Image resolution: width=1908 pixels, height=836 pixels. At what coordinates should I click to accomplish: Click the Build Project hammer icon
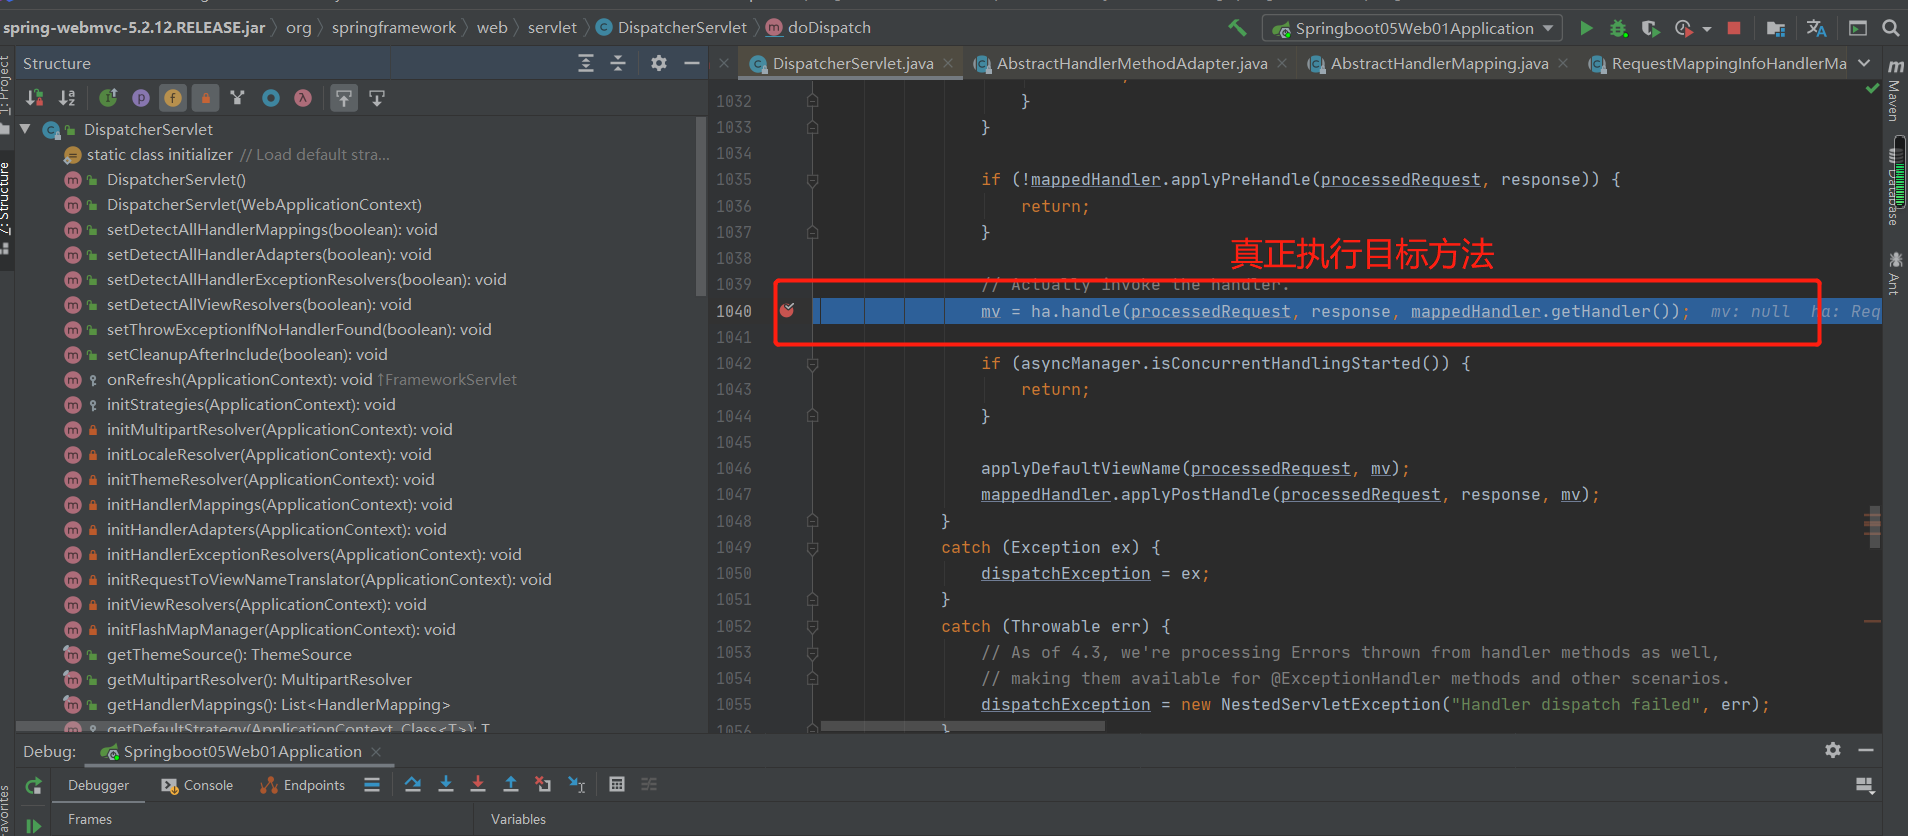1237,28
